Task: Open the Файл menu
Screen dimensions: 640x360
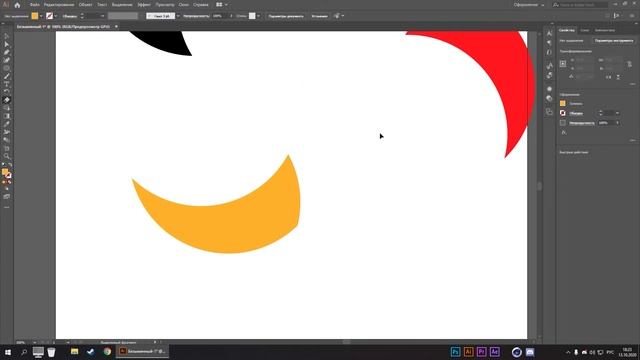Action: 34,5
